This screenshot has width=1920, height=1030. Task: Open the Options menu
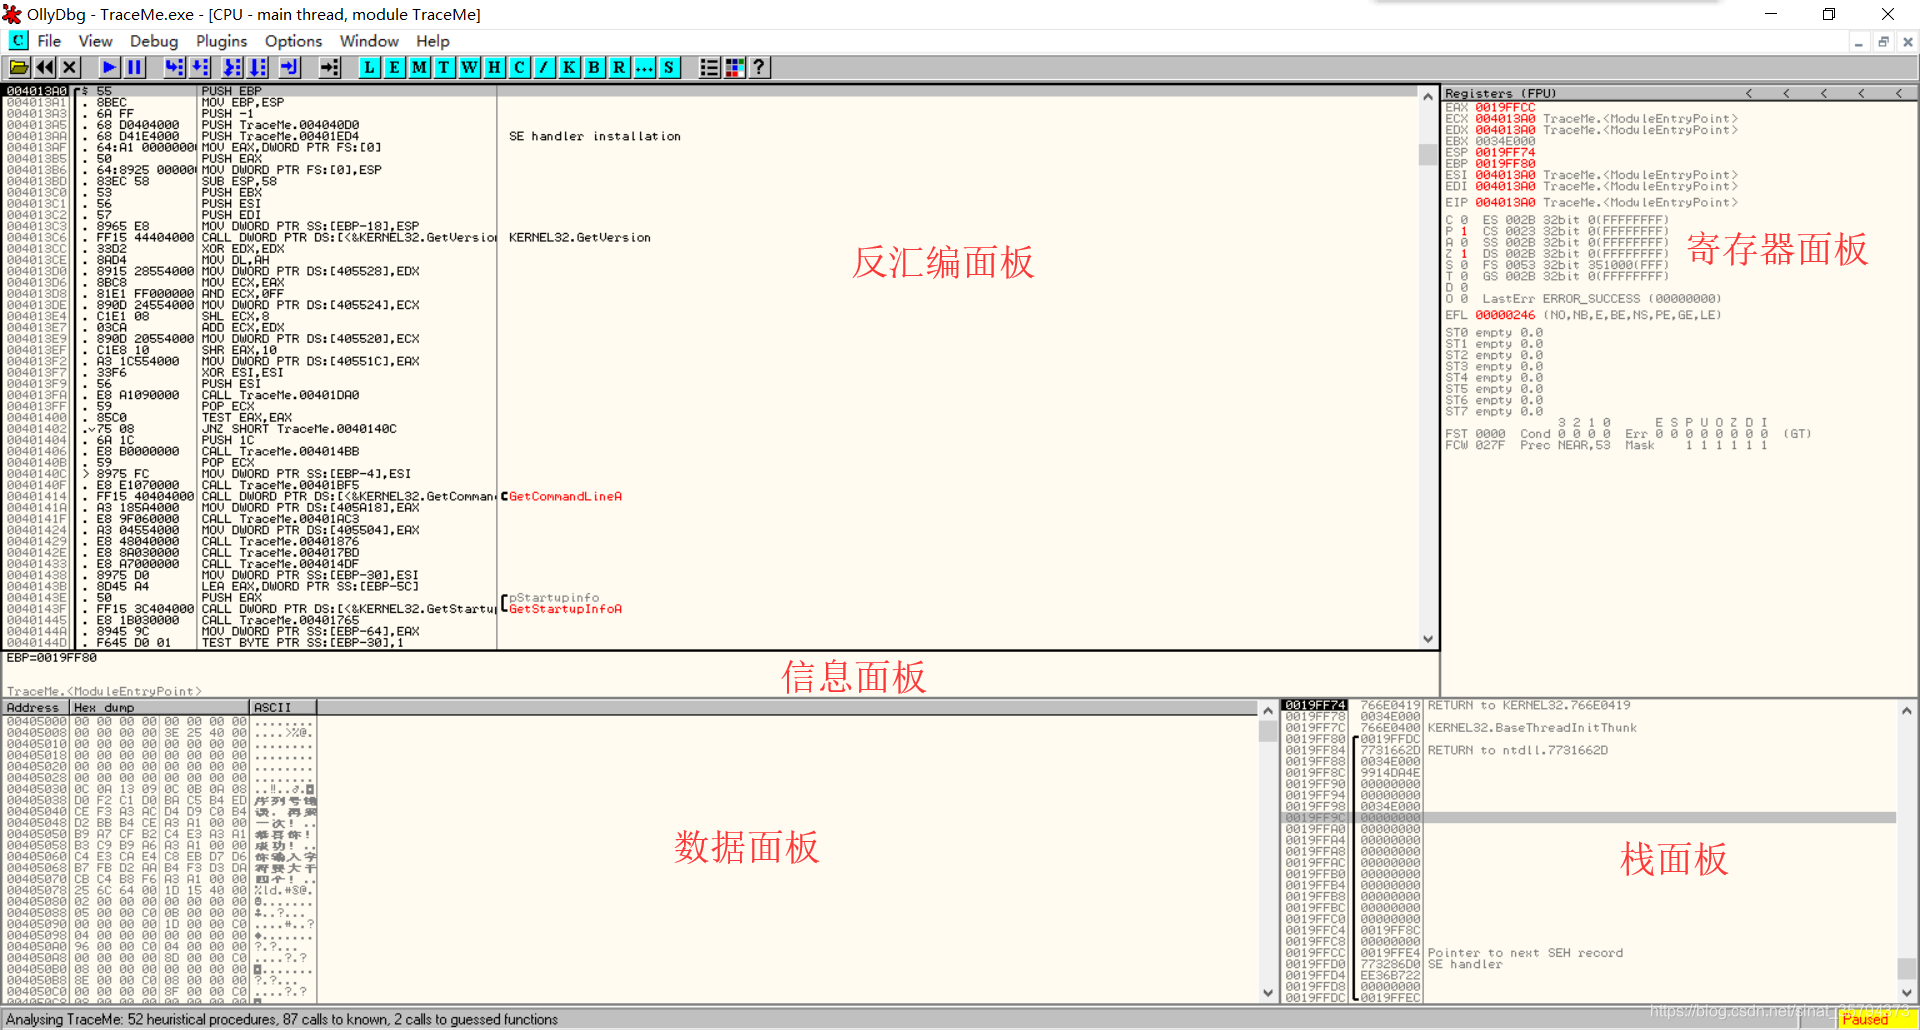tap(293, 41)
